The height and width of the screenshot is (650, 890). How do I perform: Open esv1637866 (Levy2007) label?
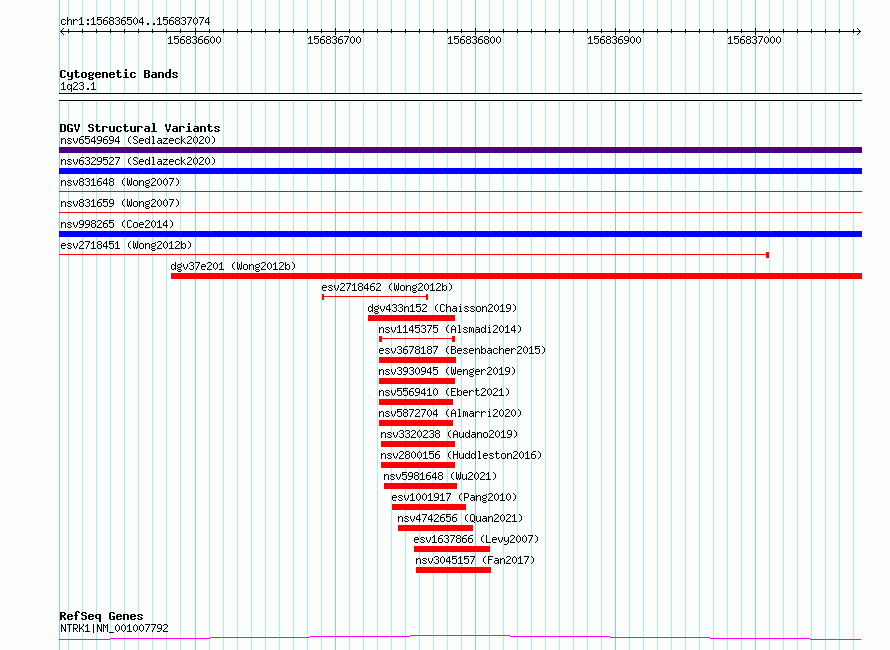[x=476, y=539]
